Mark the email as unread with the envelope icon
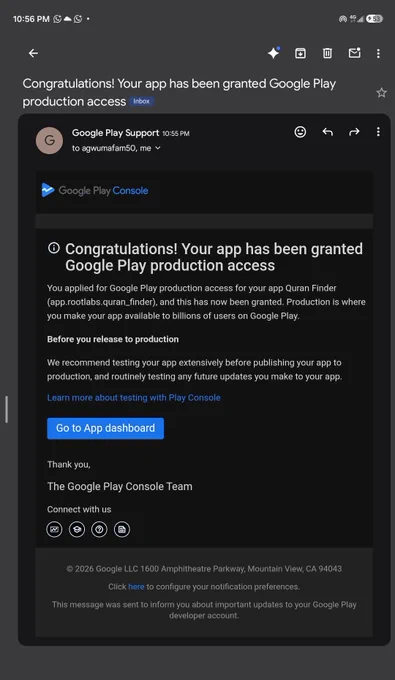This screenshot has height=680, width=395. point(354,53)
